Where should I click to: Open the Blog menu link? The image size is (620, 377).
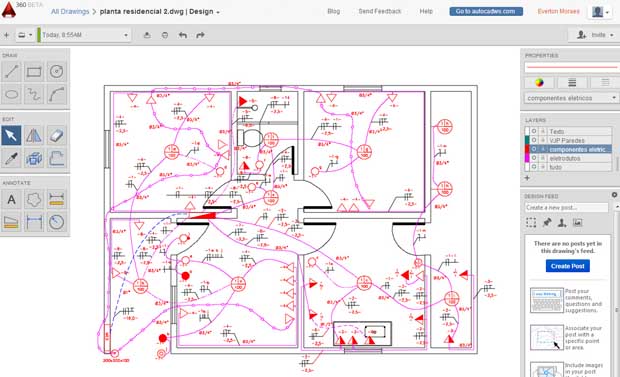(x=334, y=11)
